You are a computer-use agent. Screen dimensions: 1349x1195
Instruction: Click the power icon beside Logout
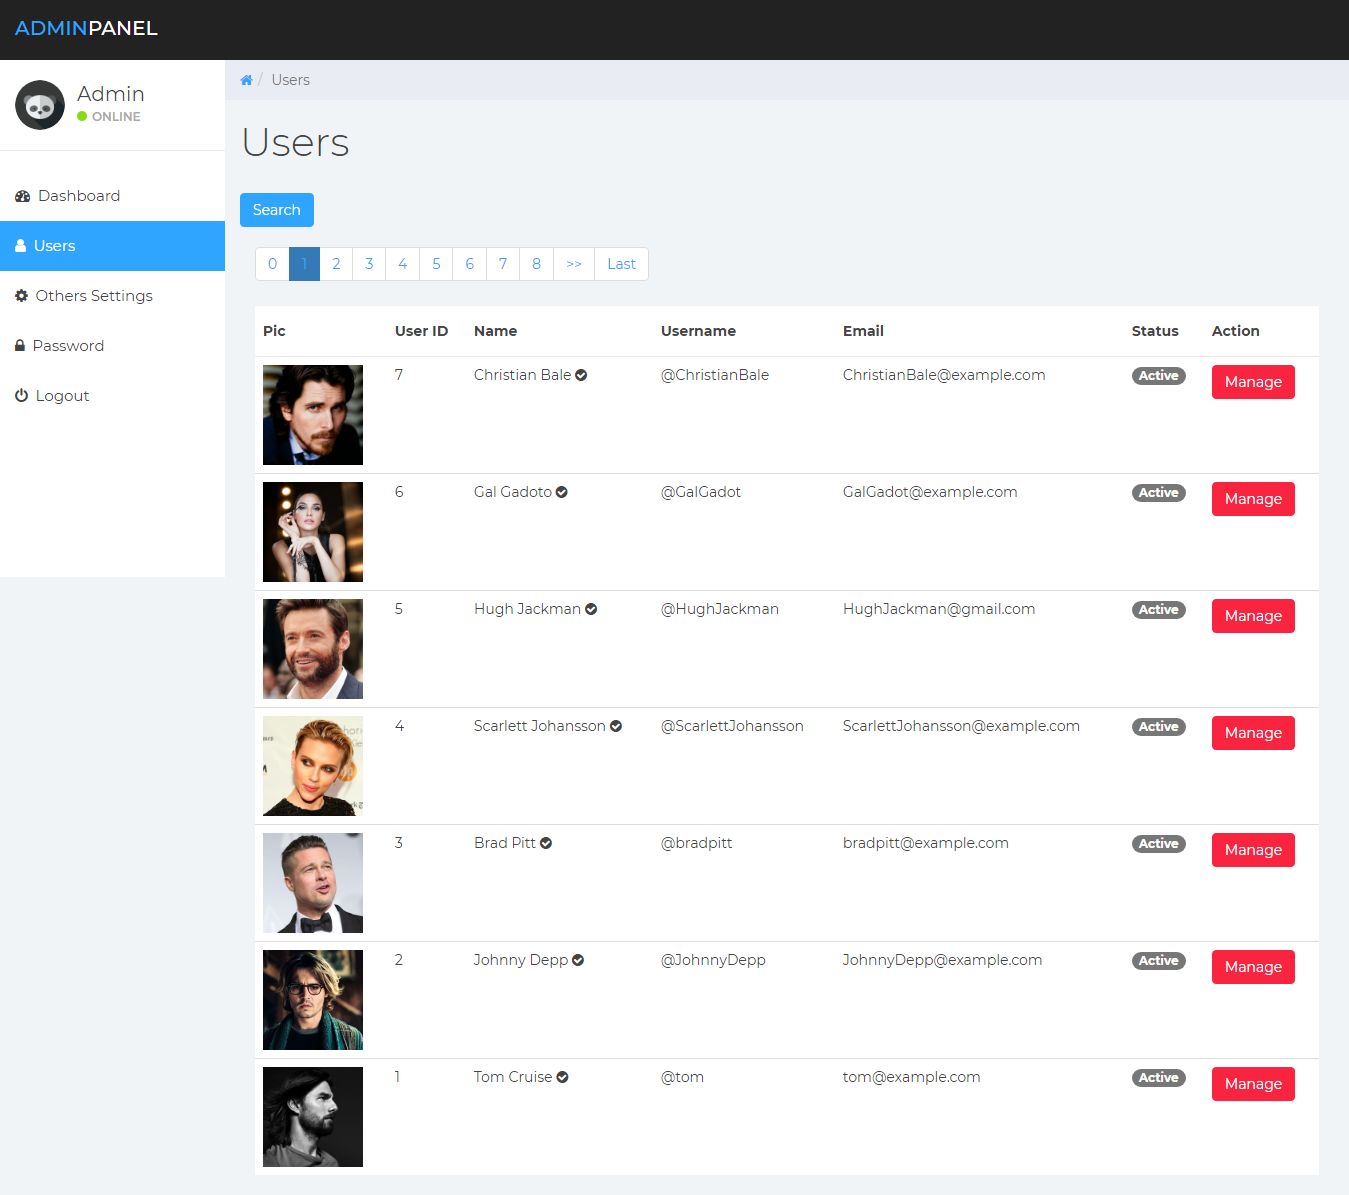pyautogui.click(x=21, y=396)
